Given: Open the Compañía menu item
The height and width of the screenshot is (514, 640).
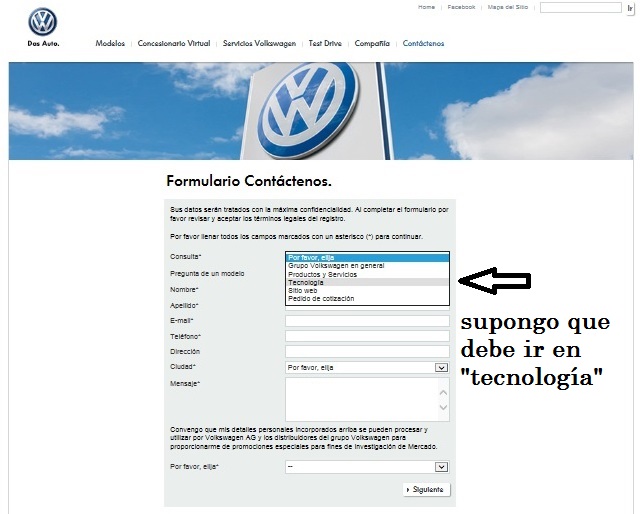Looking at the screenshot, I should (372, 43).
